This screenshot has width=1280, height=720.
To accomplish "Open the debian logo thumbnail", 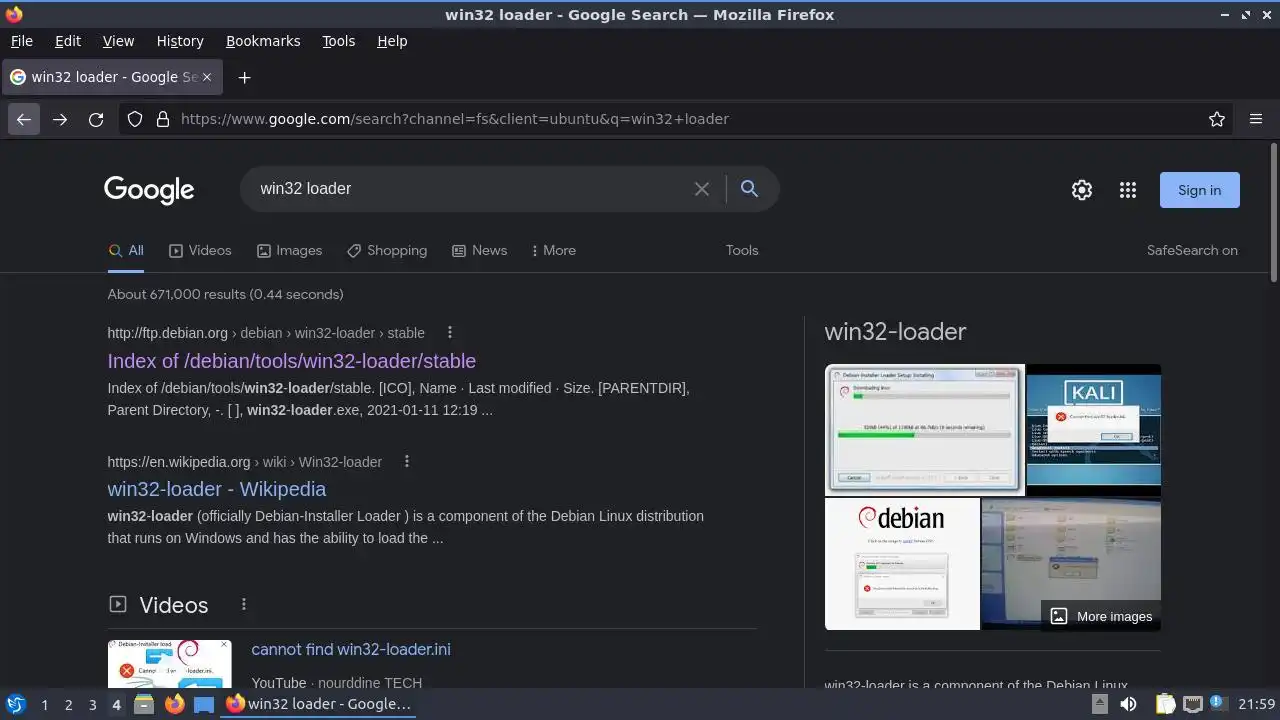I will point(902,564).
